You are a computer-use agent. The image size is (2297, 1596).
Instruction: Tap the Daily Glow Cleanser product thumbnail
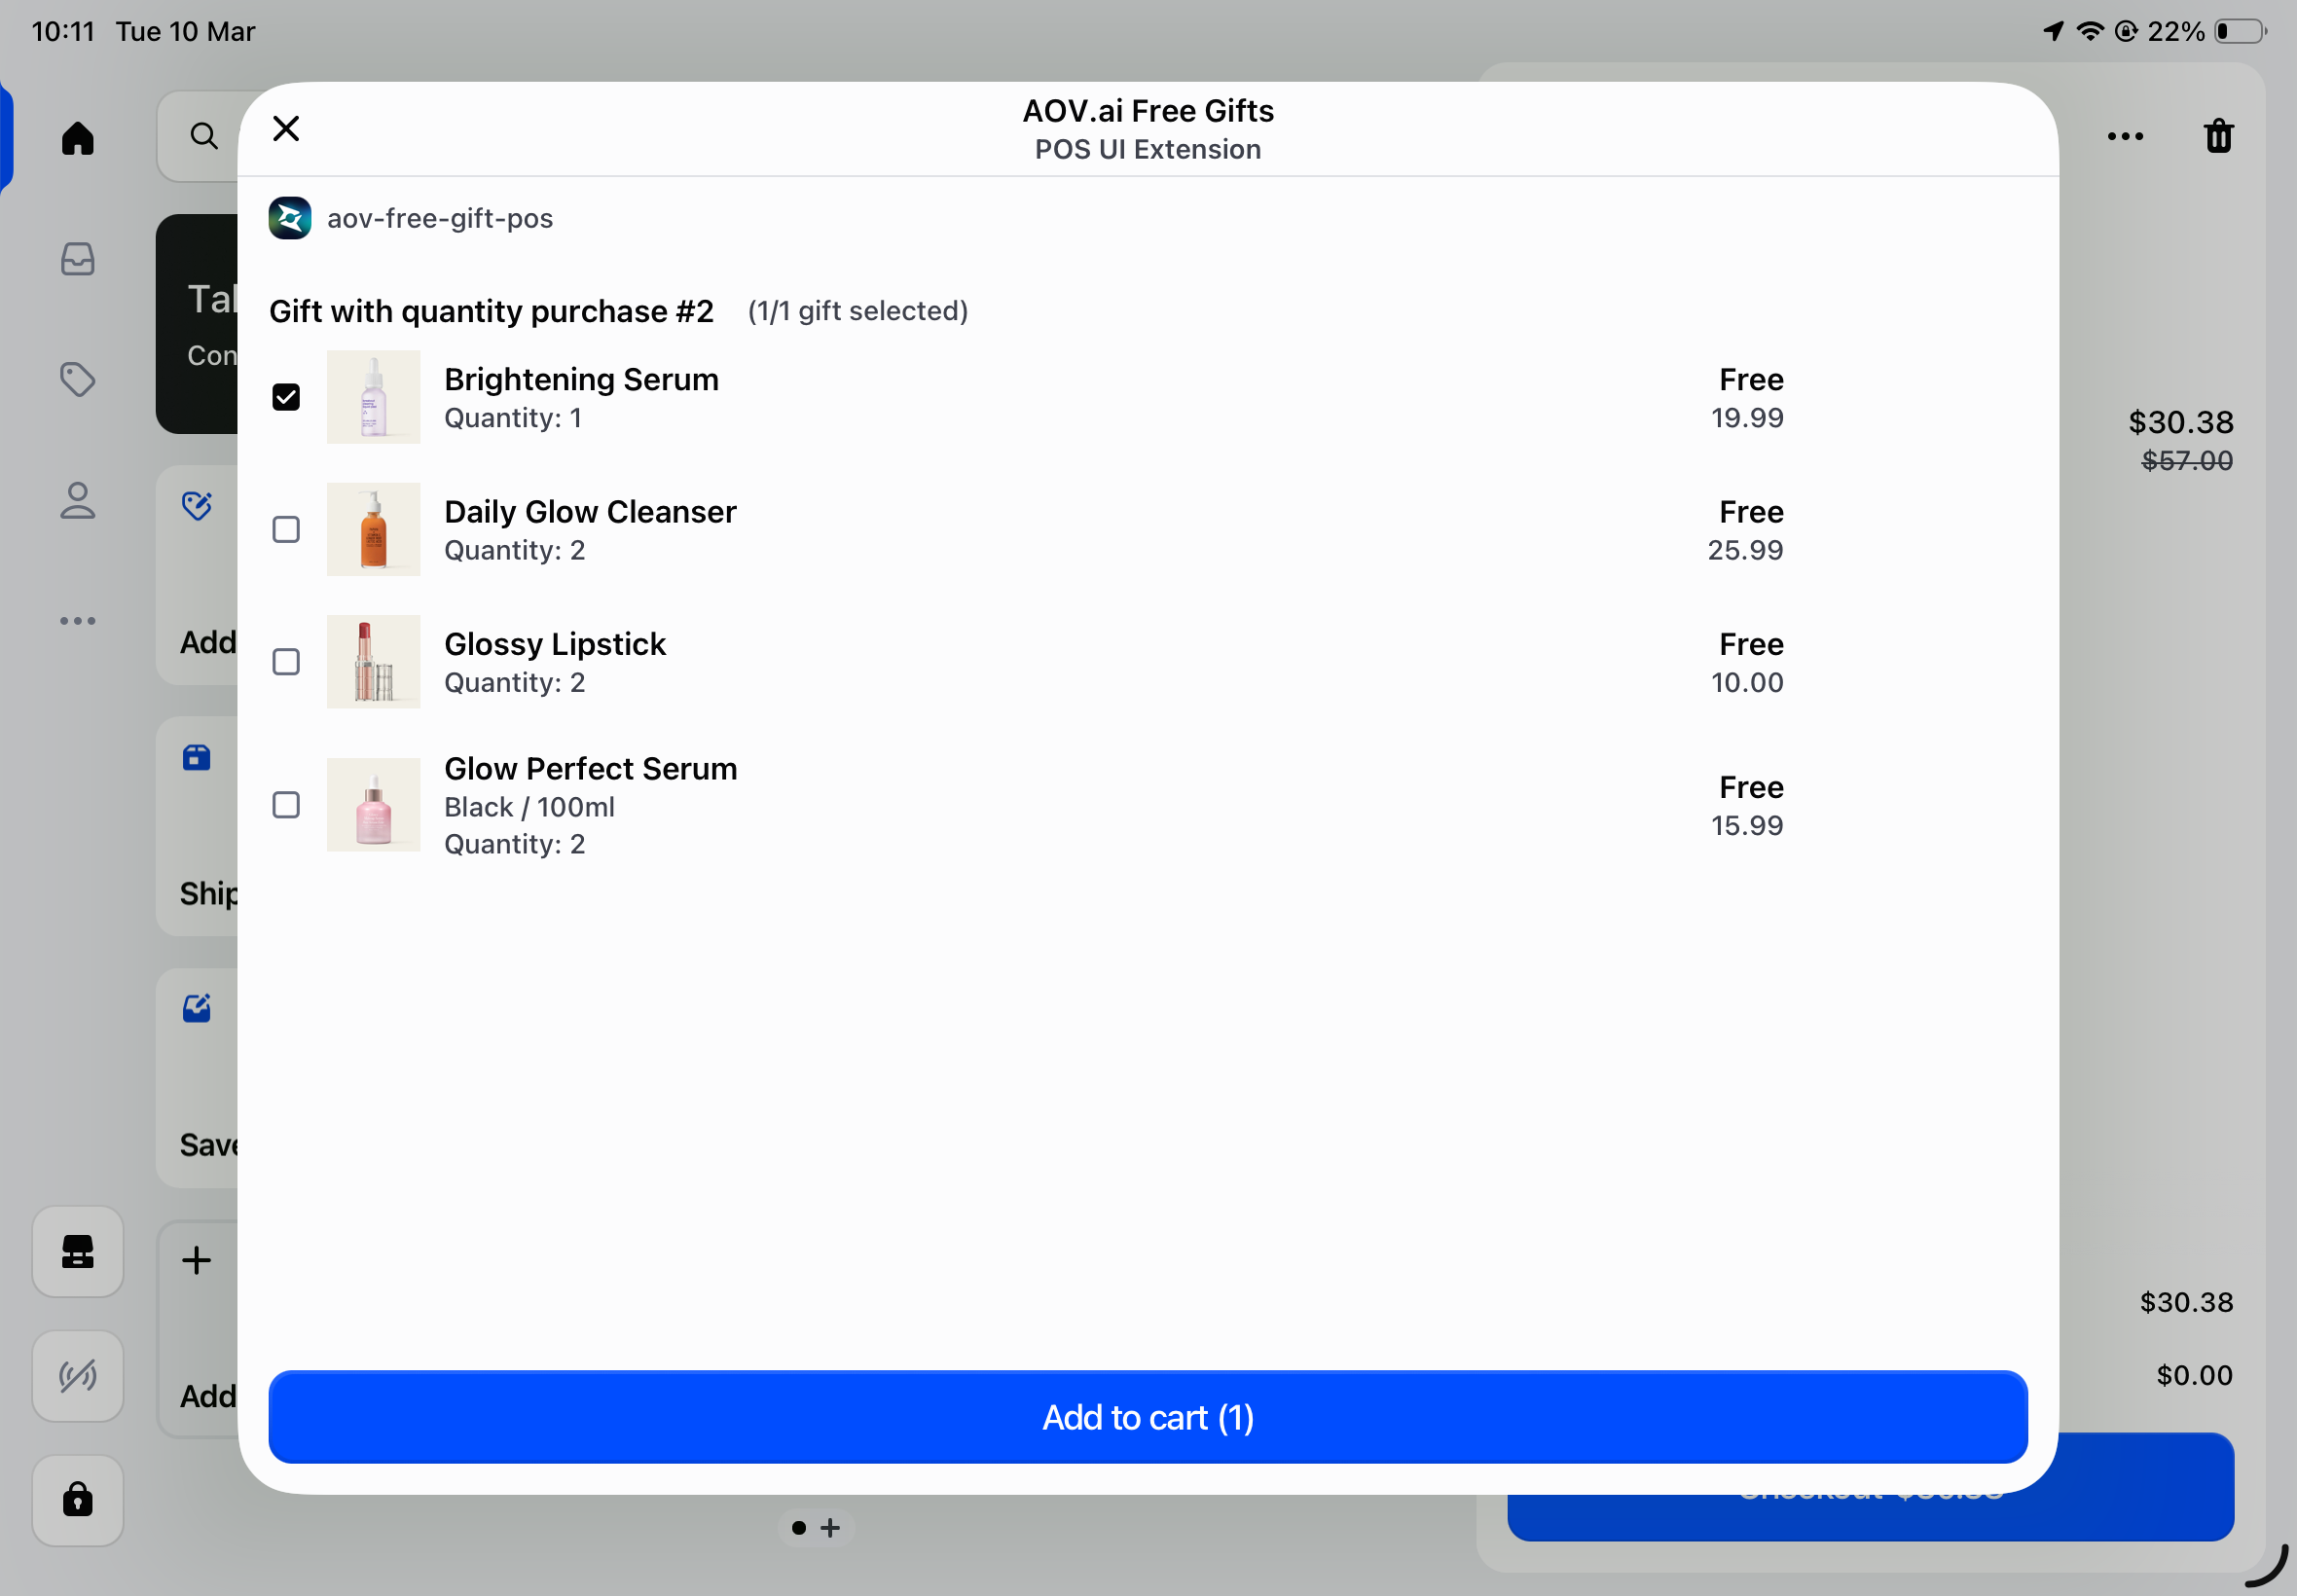click(x=373, y=529)
